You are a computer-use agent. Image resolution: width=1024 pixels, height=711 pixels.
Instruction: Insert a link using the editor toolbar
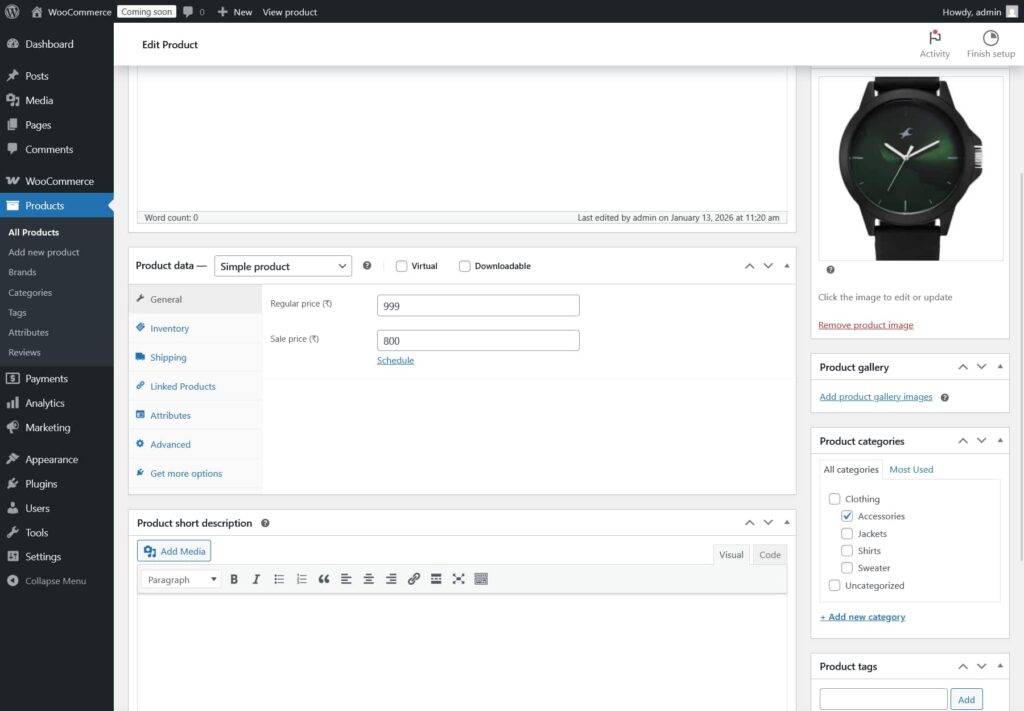click(x=413, y=578)
